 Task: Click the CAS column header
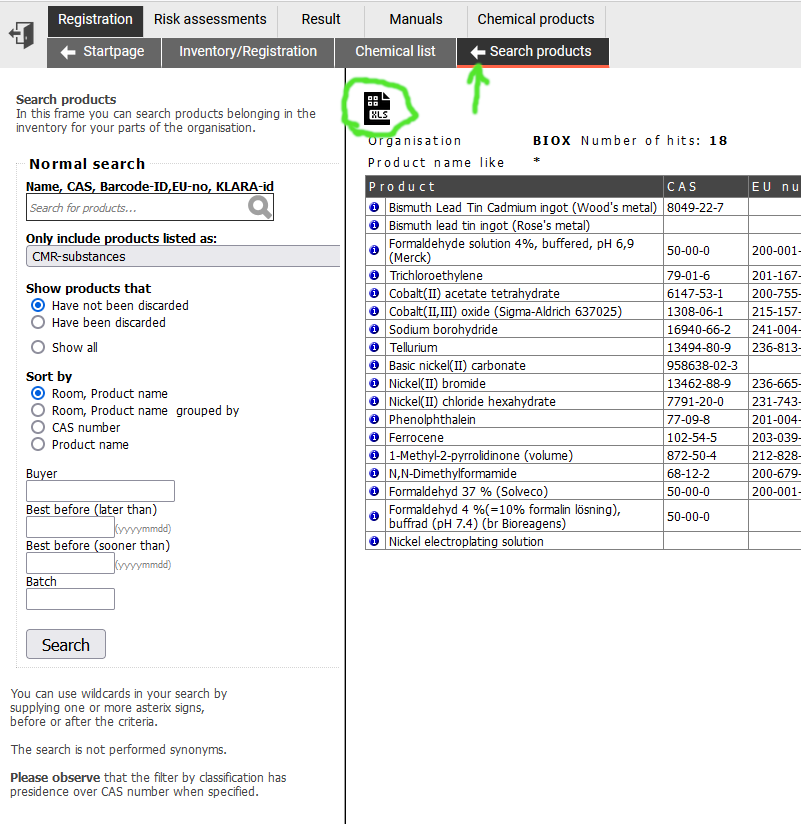click(x=706, y=187)
